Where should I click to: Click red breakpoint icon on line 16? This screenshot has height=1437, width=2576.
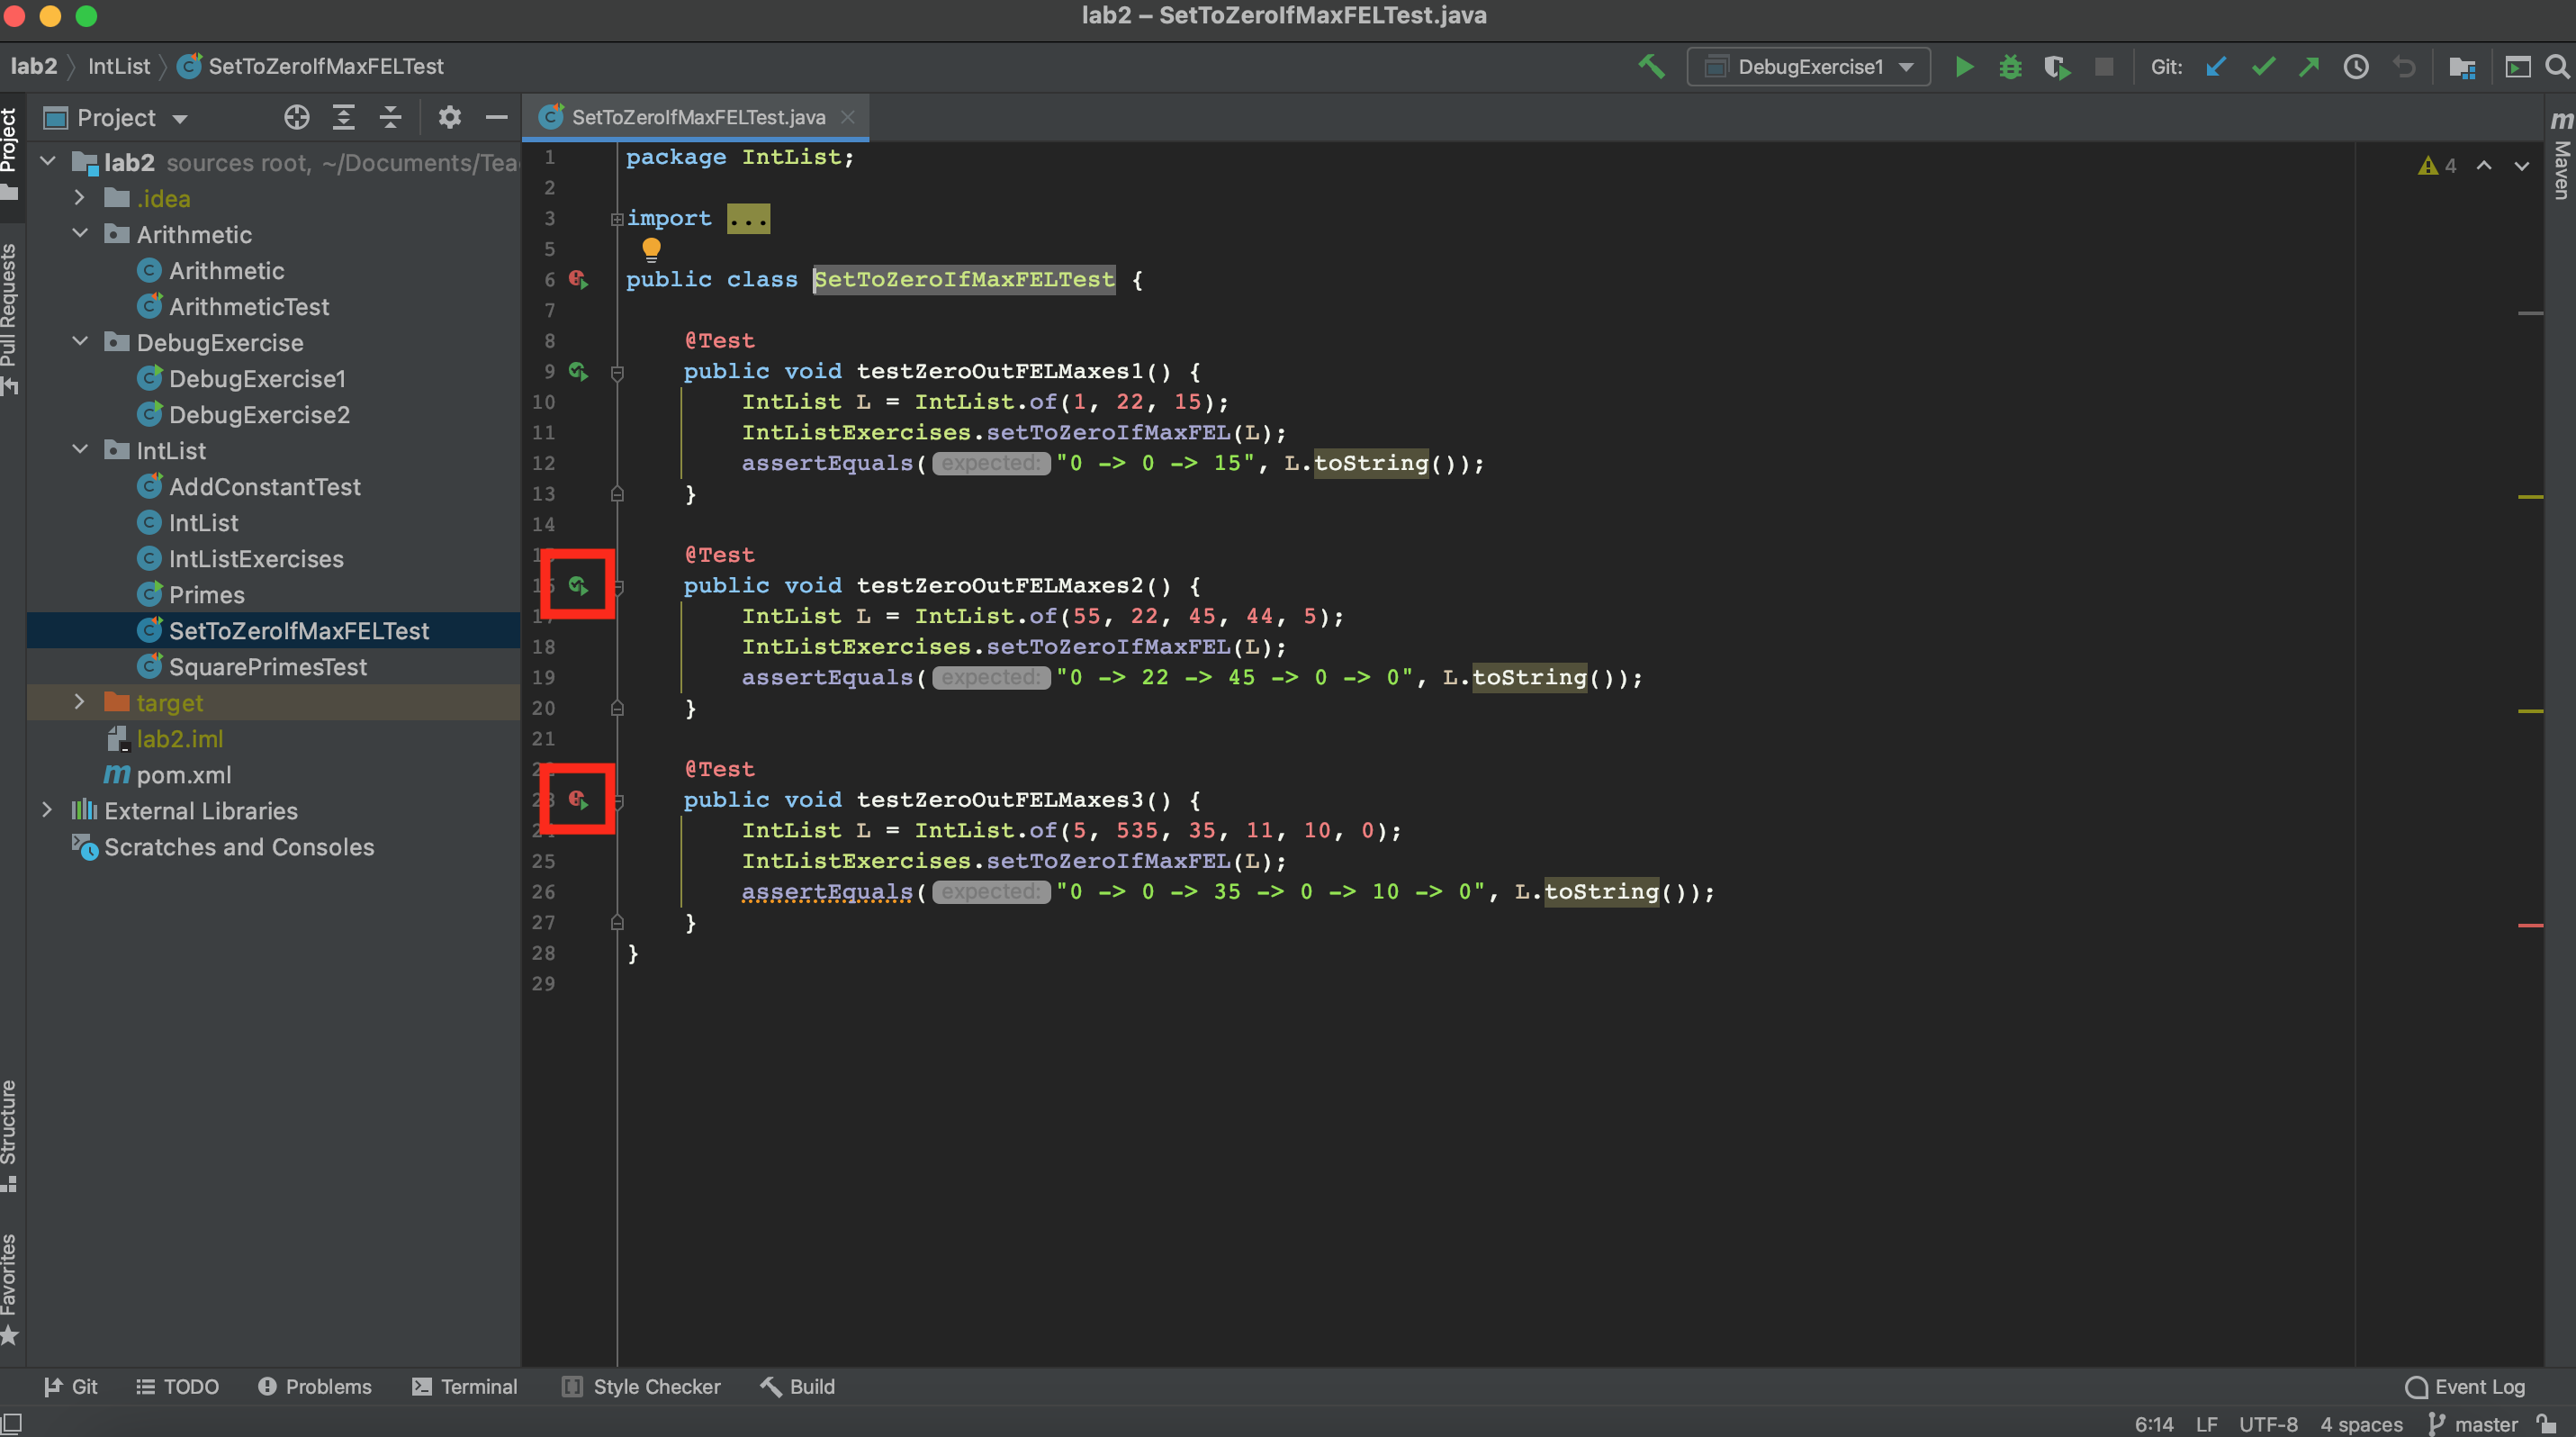(x=578, y=584)
